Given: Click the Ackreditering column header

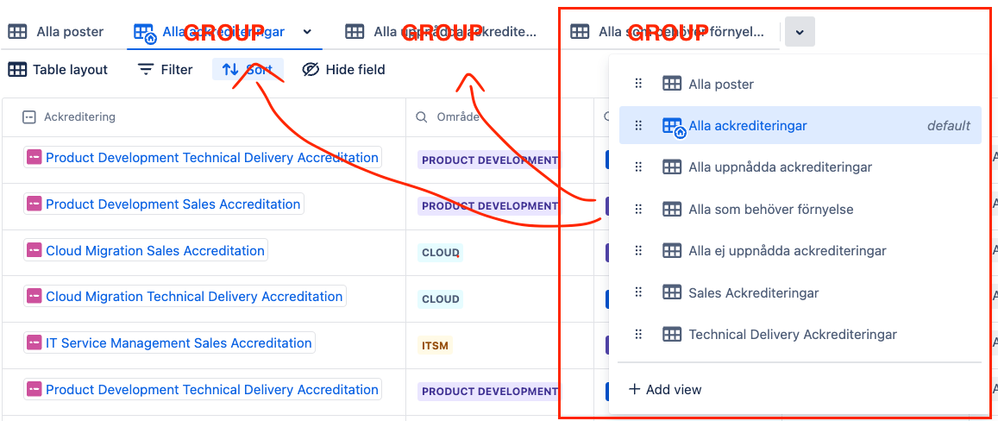Looking at the screenshot, I should coord(69,117).
